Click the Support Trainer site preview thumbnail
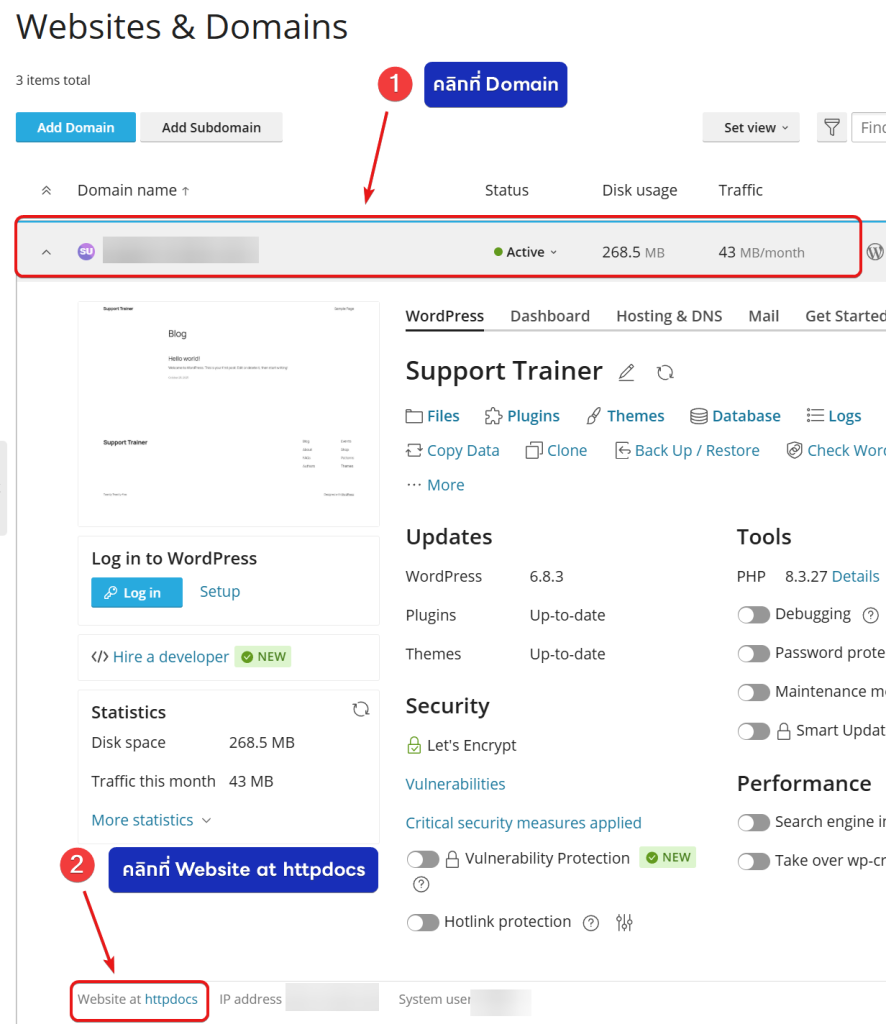 [x=228, y=413]
